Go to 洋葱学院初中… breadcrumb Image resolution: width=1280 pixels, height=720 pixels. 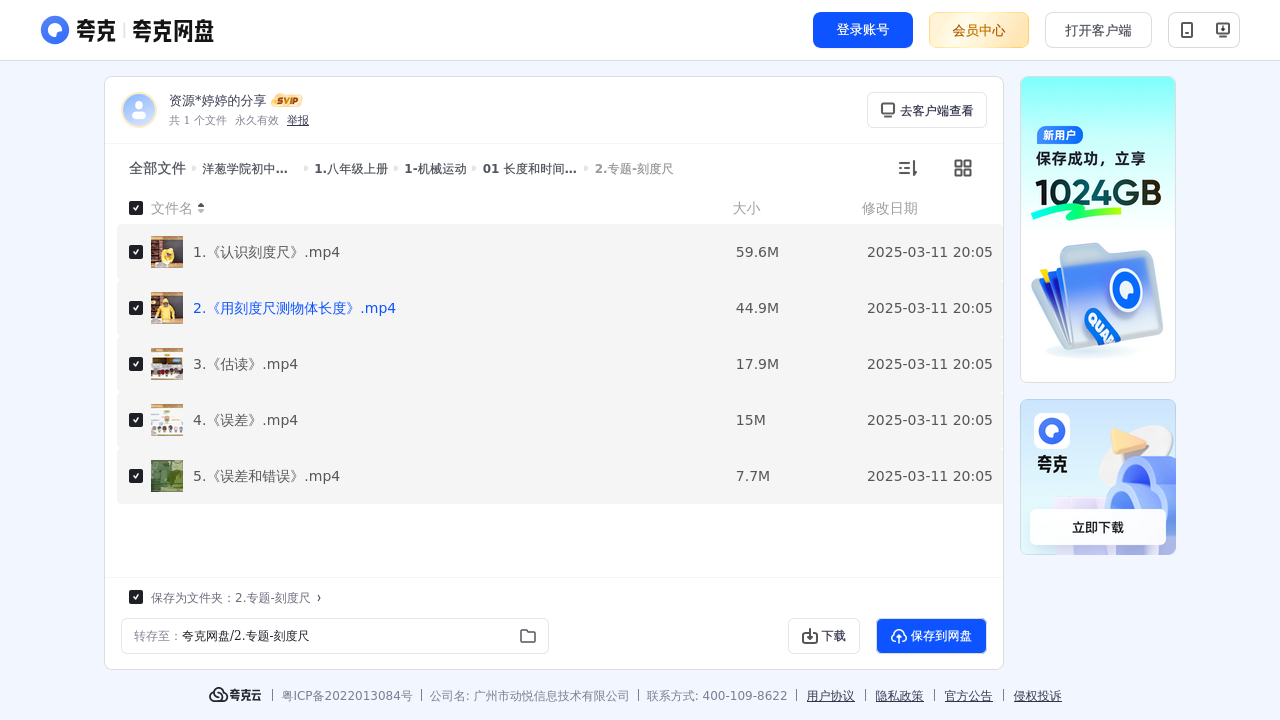pos(245,169)
